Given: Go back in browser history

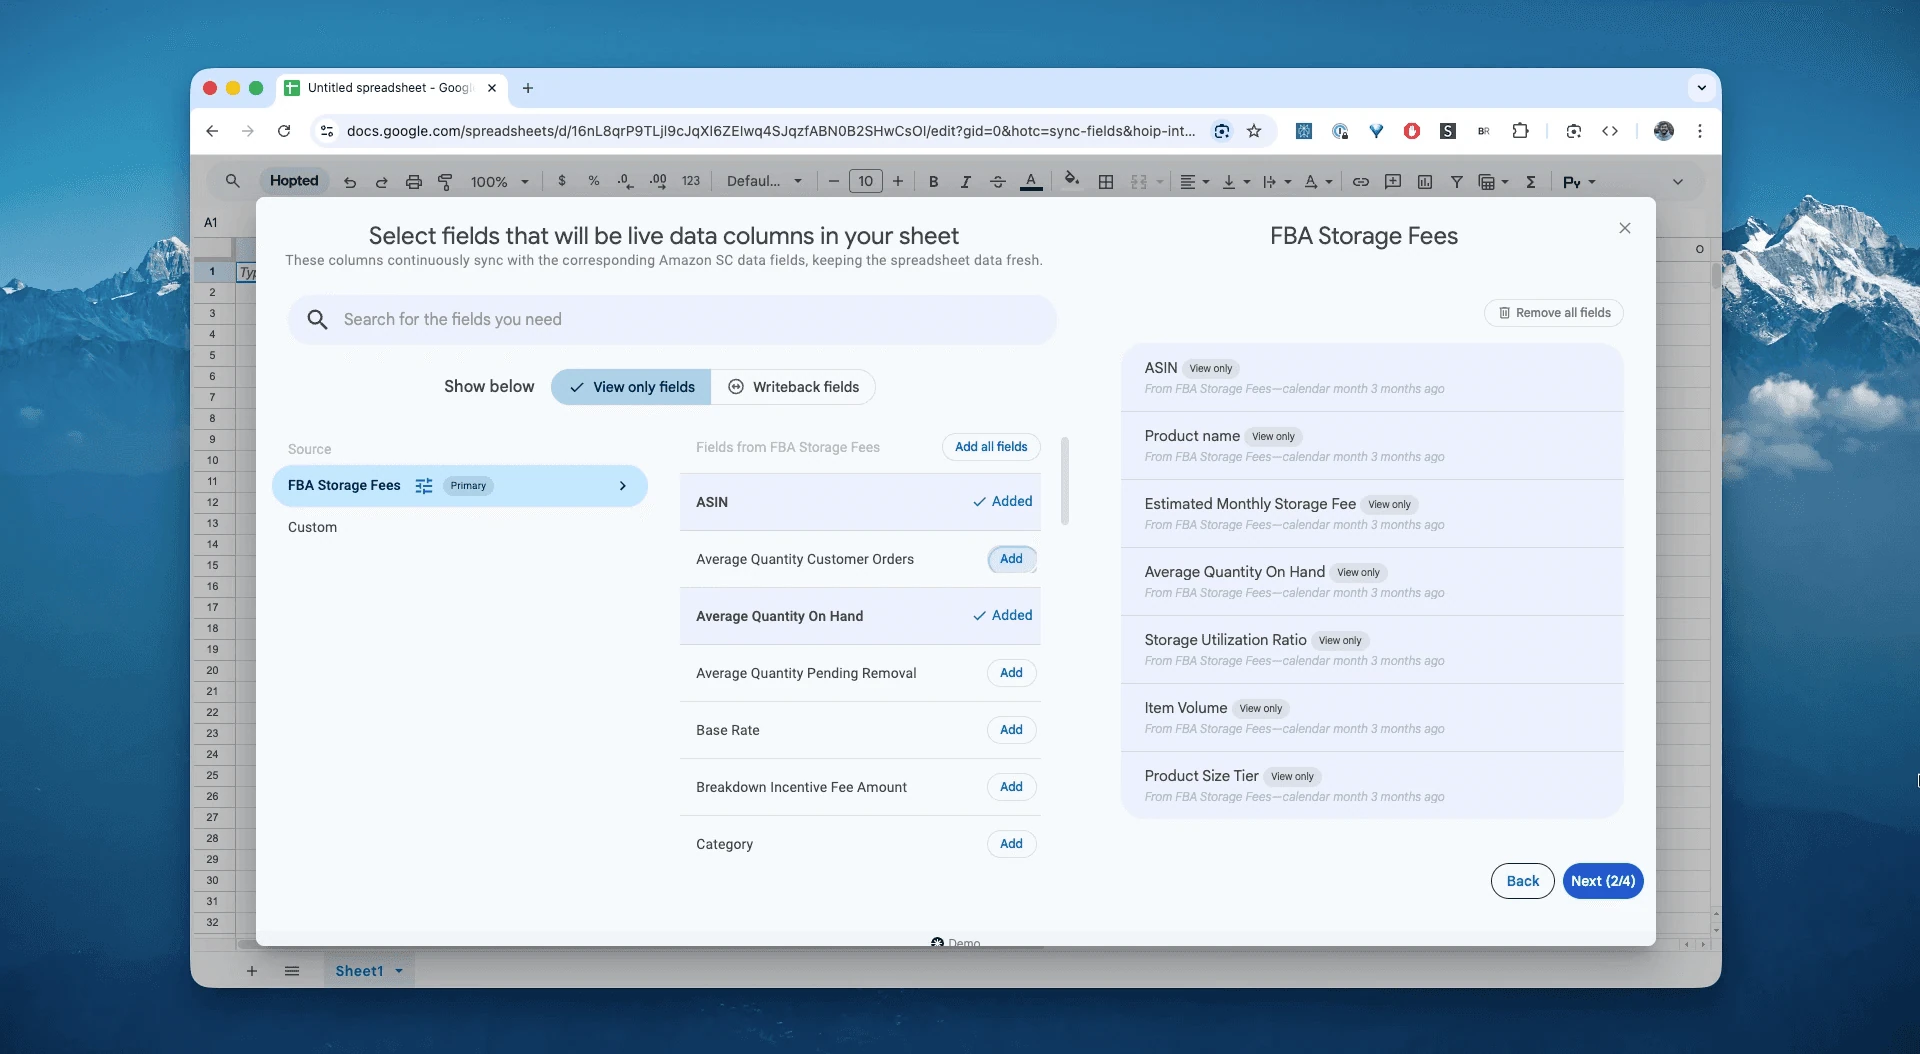Looking at the screenshot, I should coord(212,131).
